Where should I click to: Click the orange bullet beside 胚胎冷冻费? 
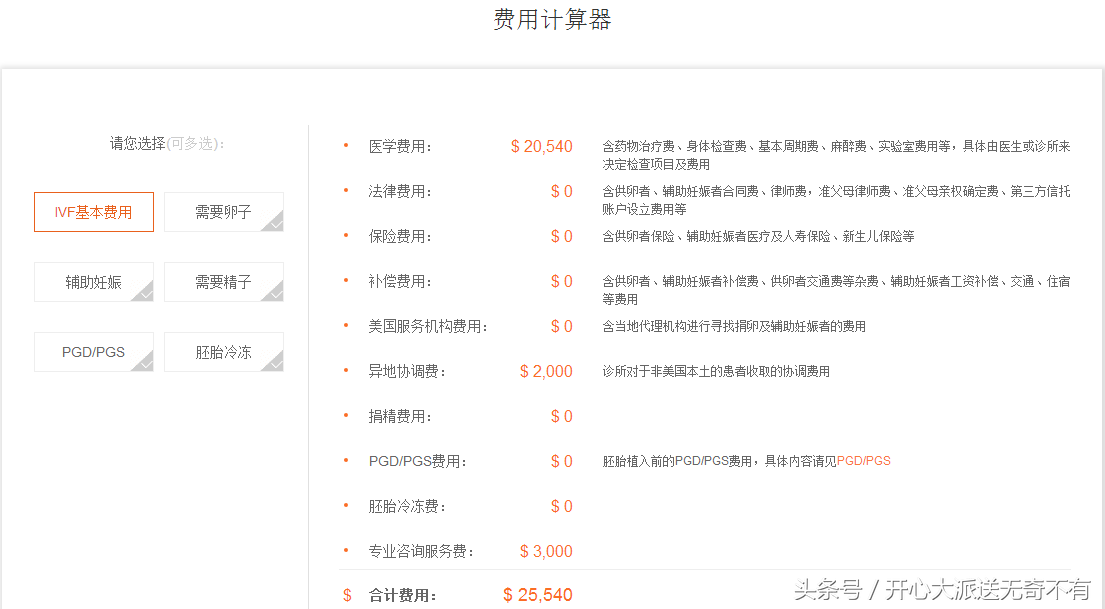pyautogui.click(x=346, y=505)
